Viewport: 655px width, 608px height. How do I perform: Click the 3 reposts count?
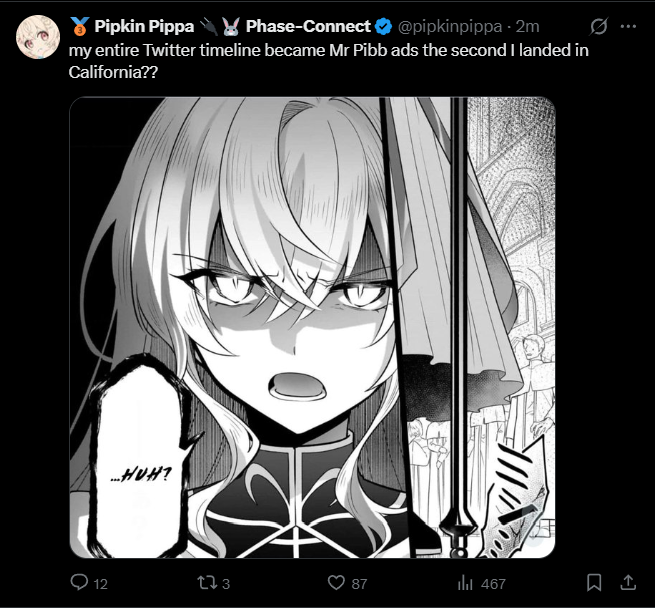tap(226, 583)
